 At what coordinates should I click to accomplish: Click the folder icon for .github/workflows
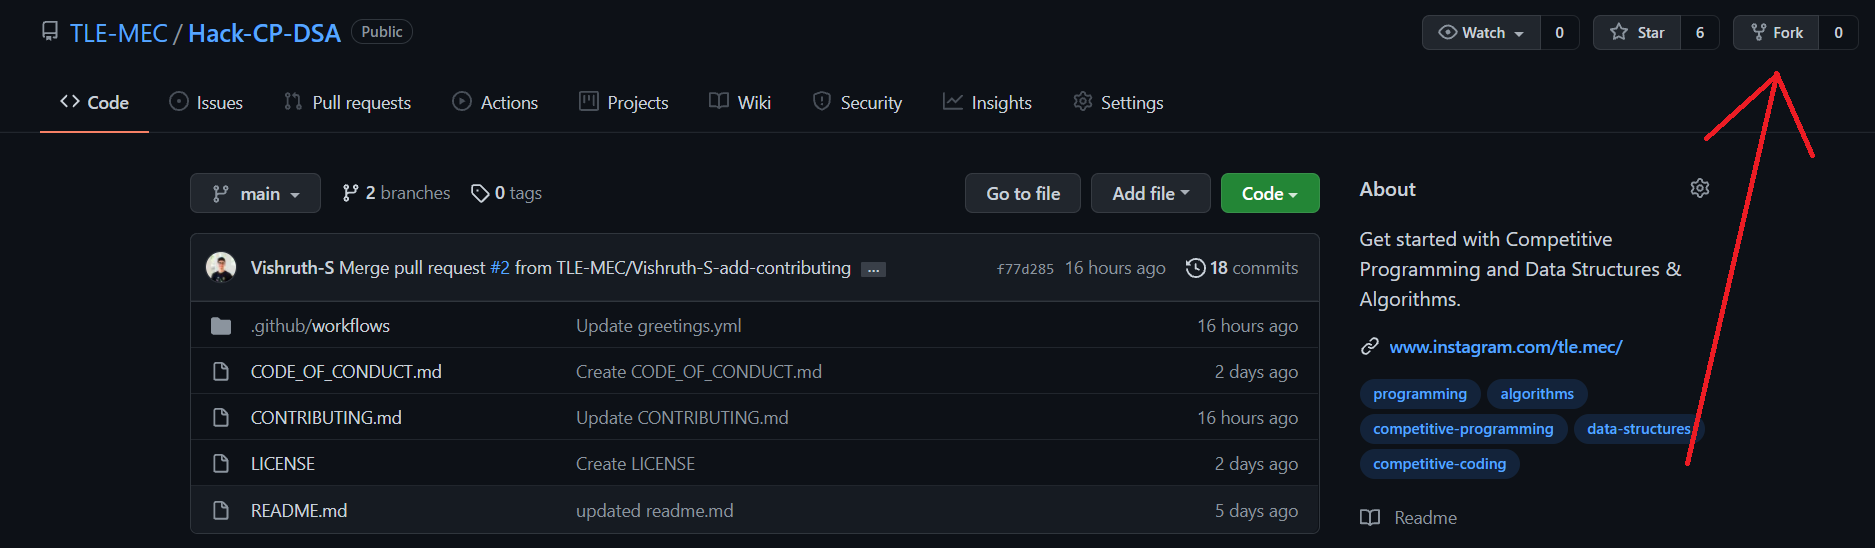pos(221,326)
